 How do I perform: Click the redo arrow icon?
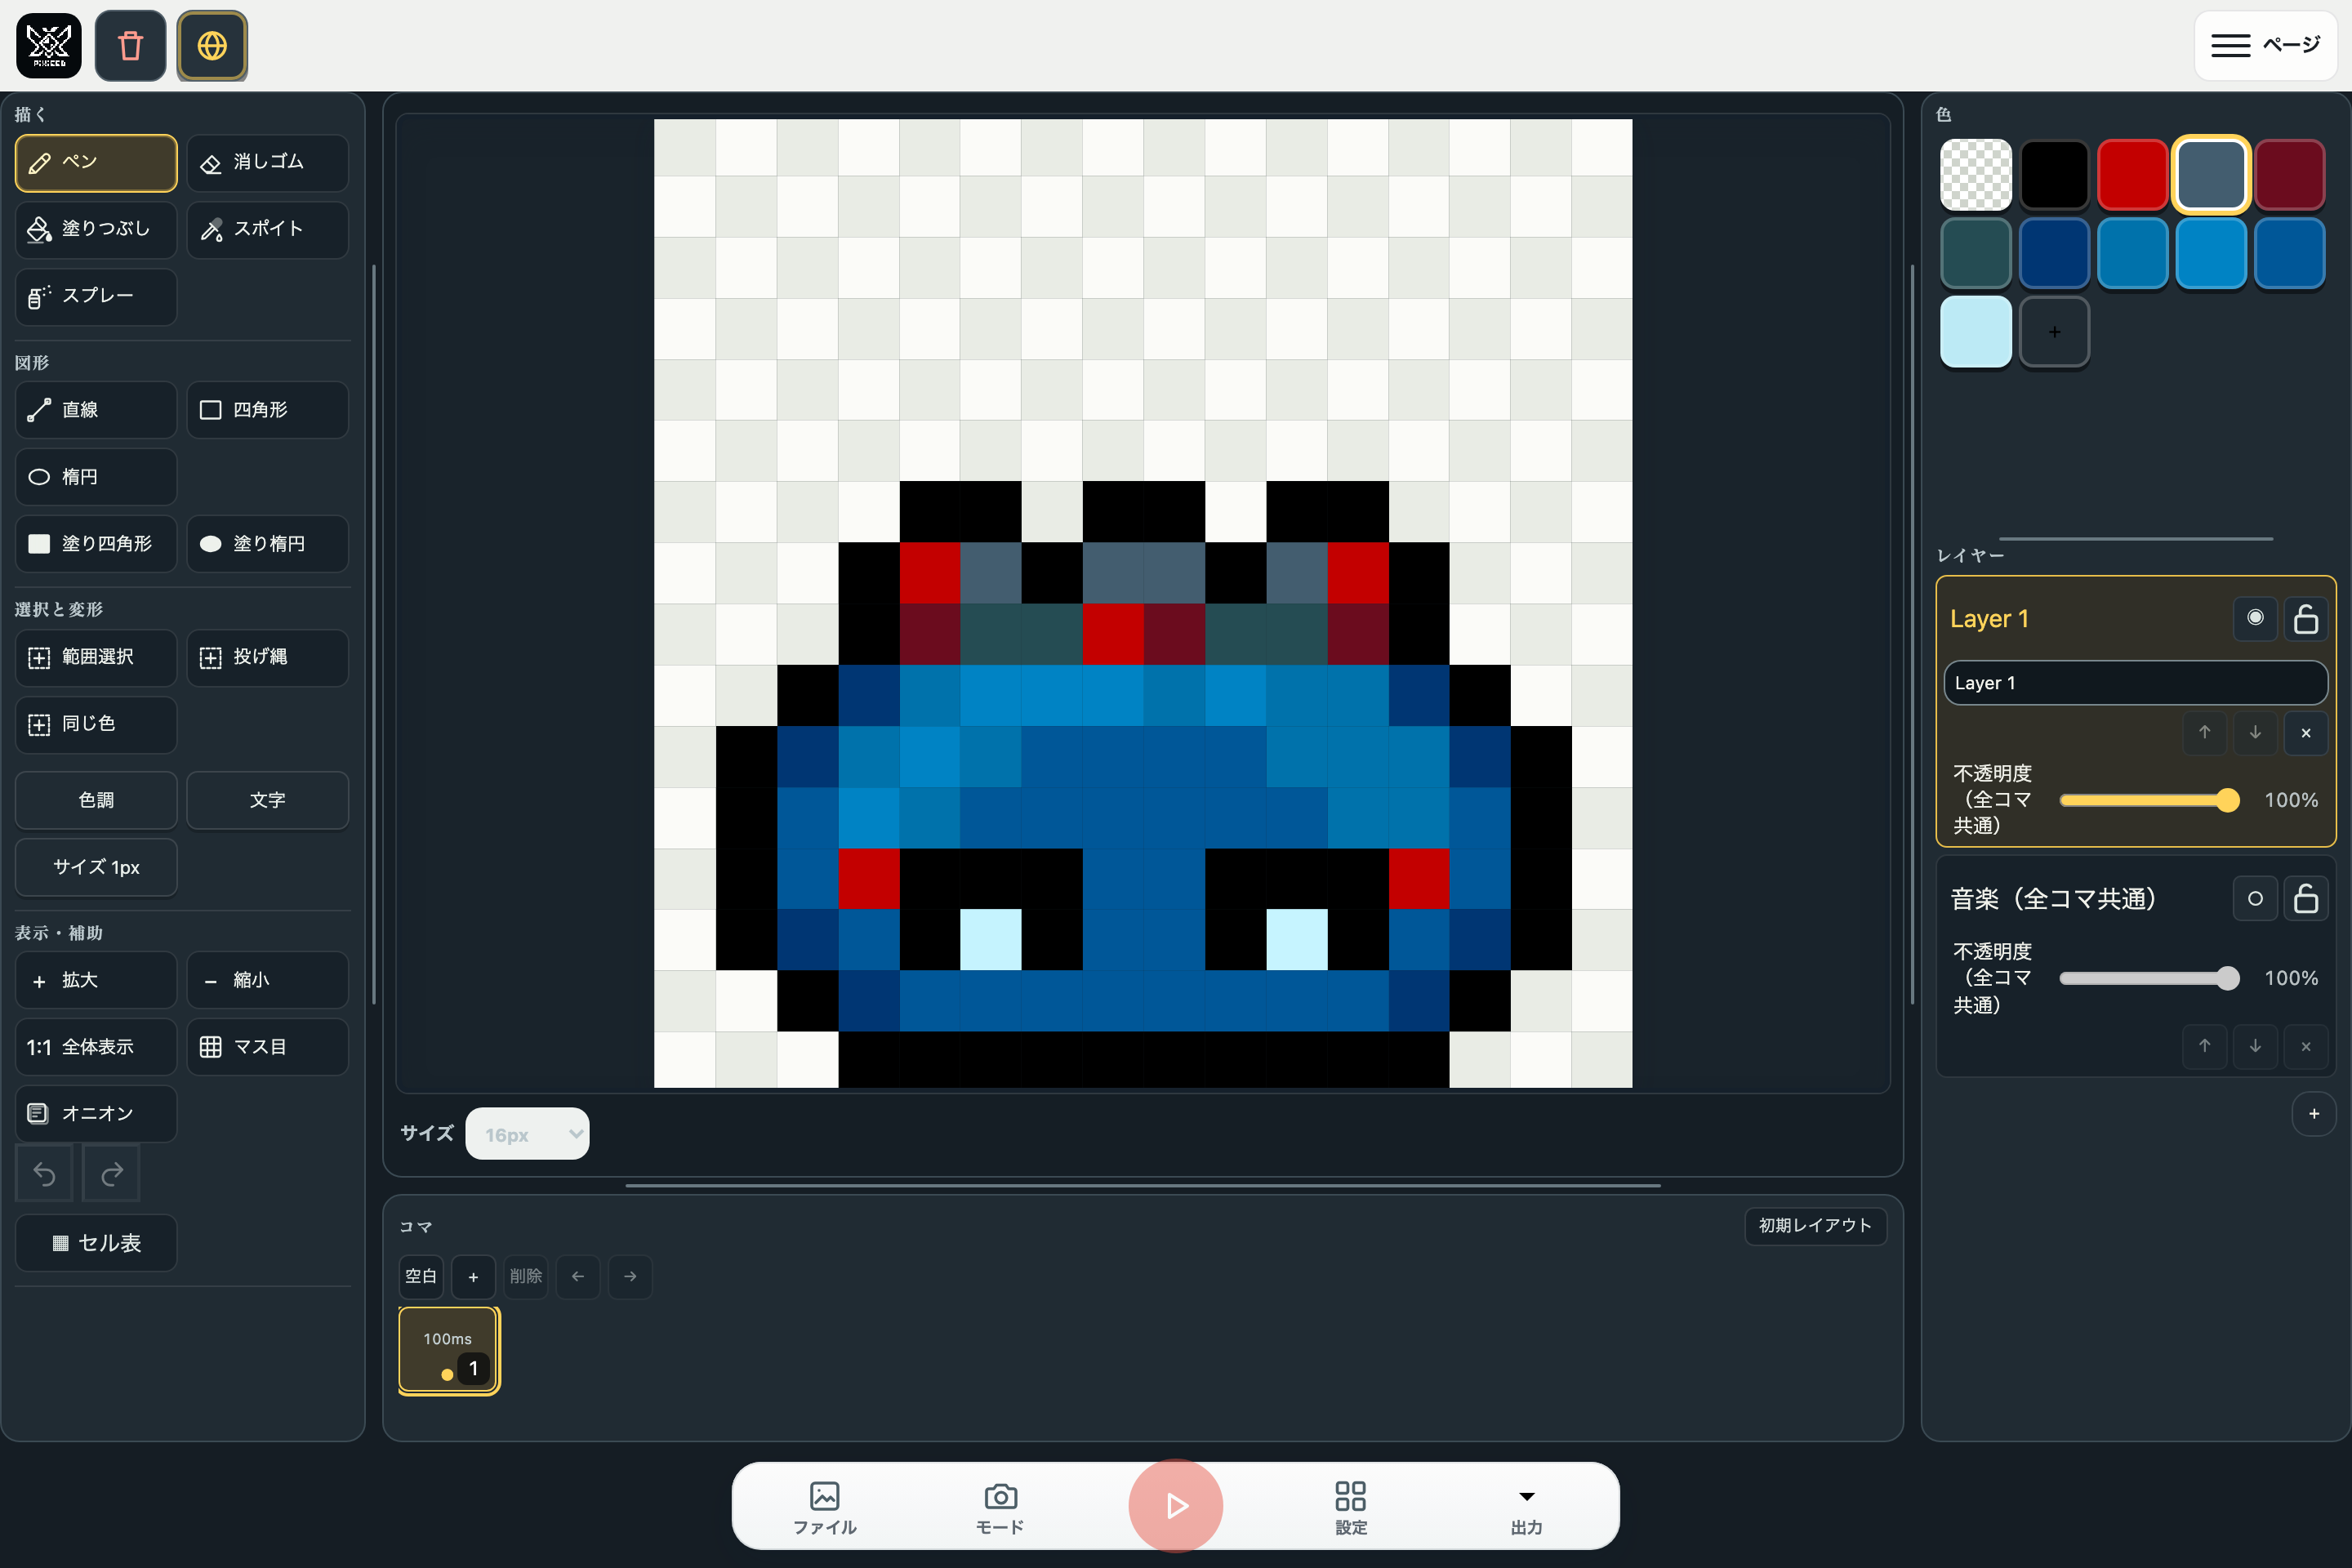(111, 1173)
